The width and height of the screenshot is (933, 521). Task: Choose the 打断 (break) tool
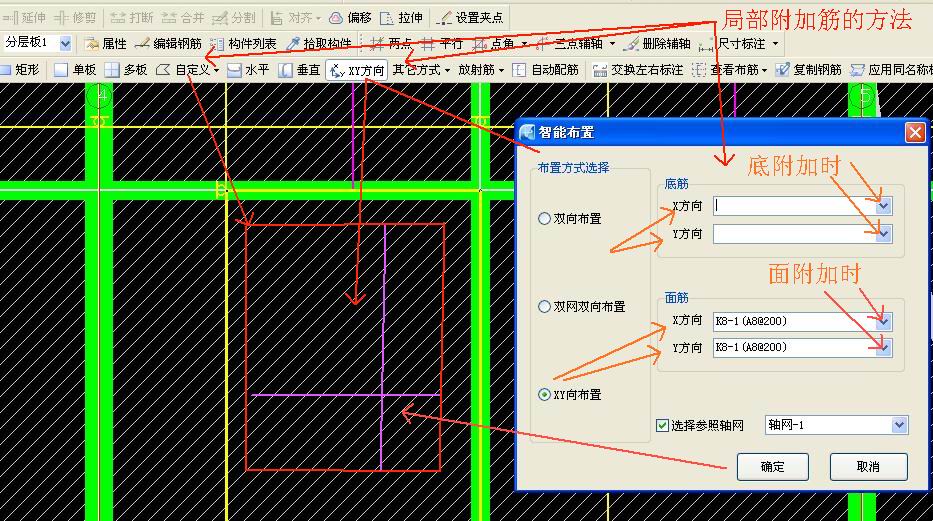132,18
